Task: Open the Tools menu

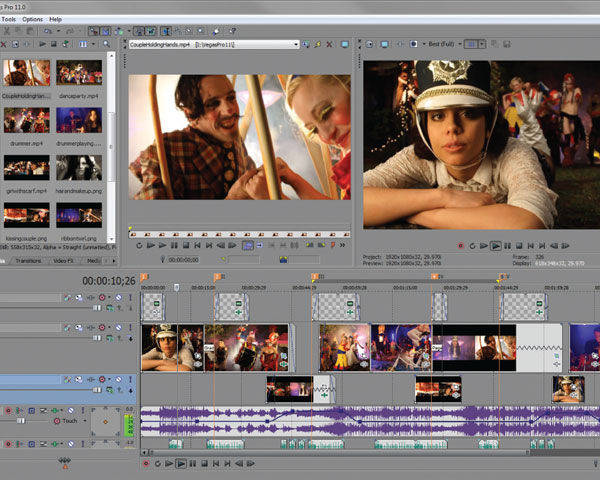Action: click(x=8, y=19)
